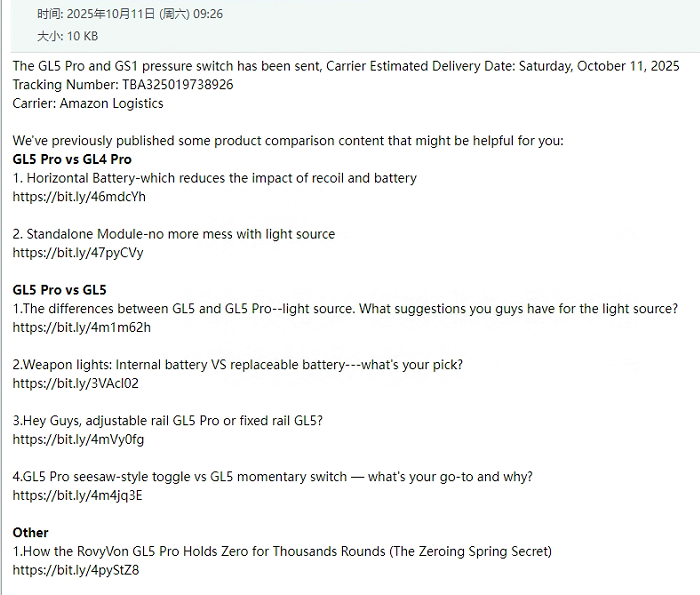Click the 10 KB size label

point(82,36)
